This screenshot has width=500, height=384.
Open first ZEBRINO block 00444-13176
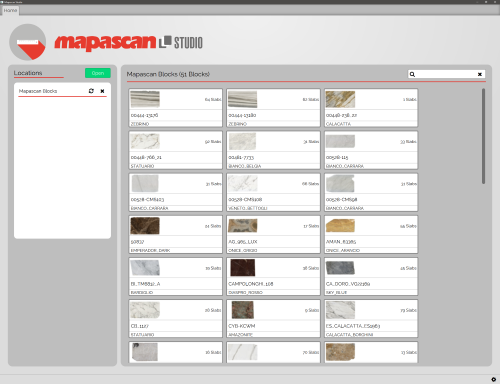176,108
